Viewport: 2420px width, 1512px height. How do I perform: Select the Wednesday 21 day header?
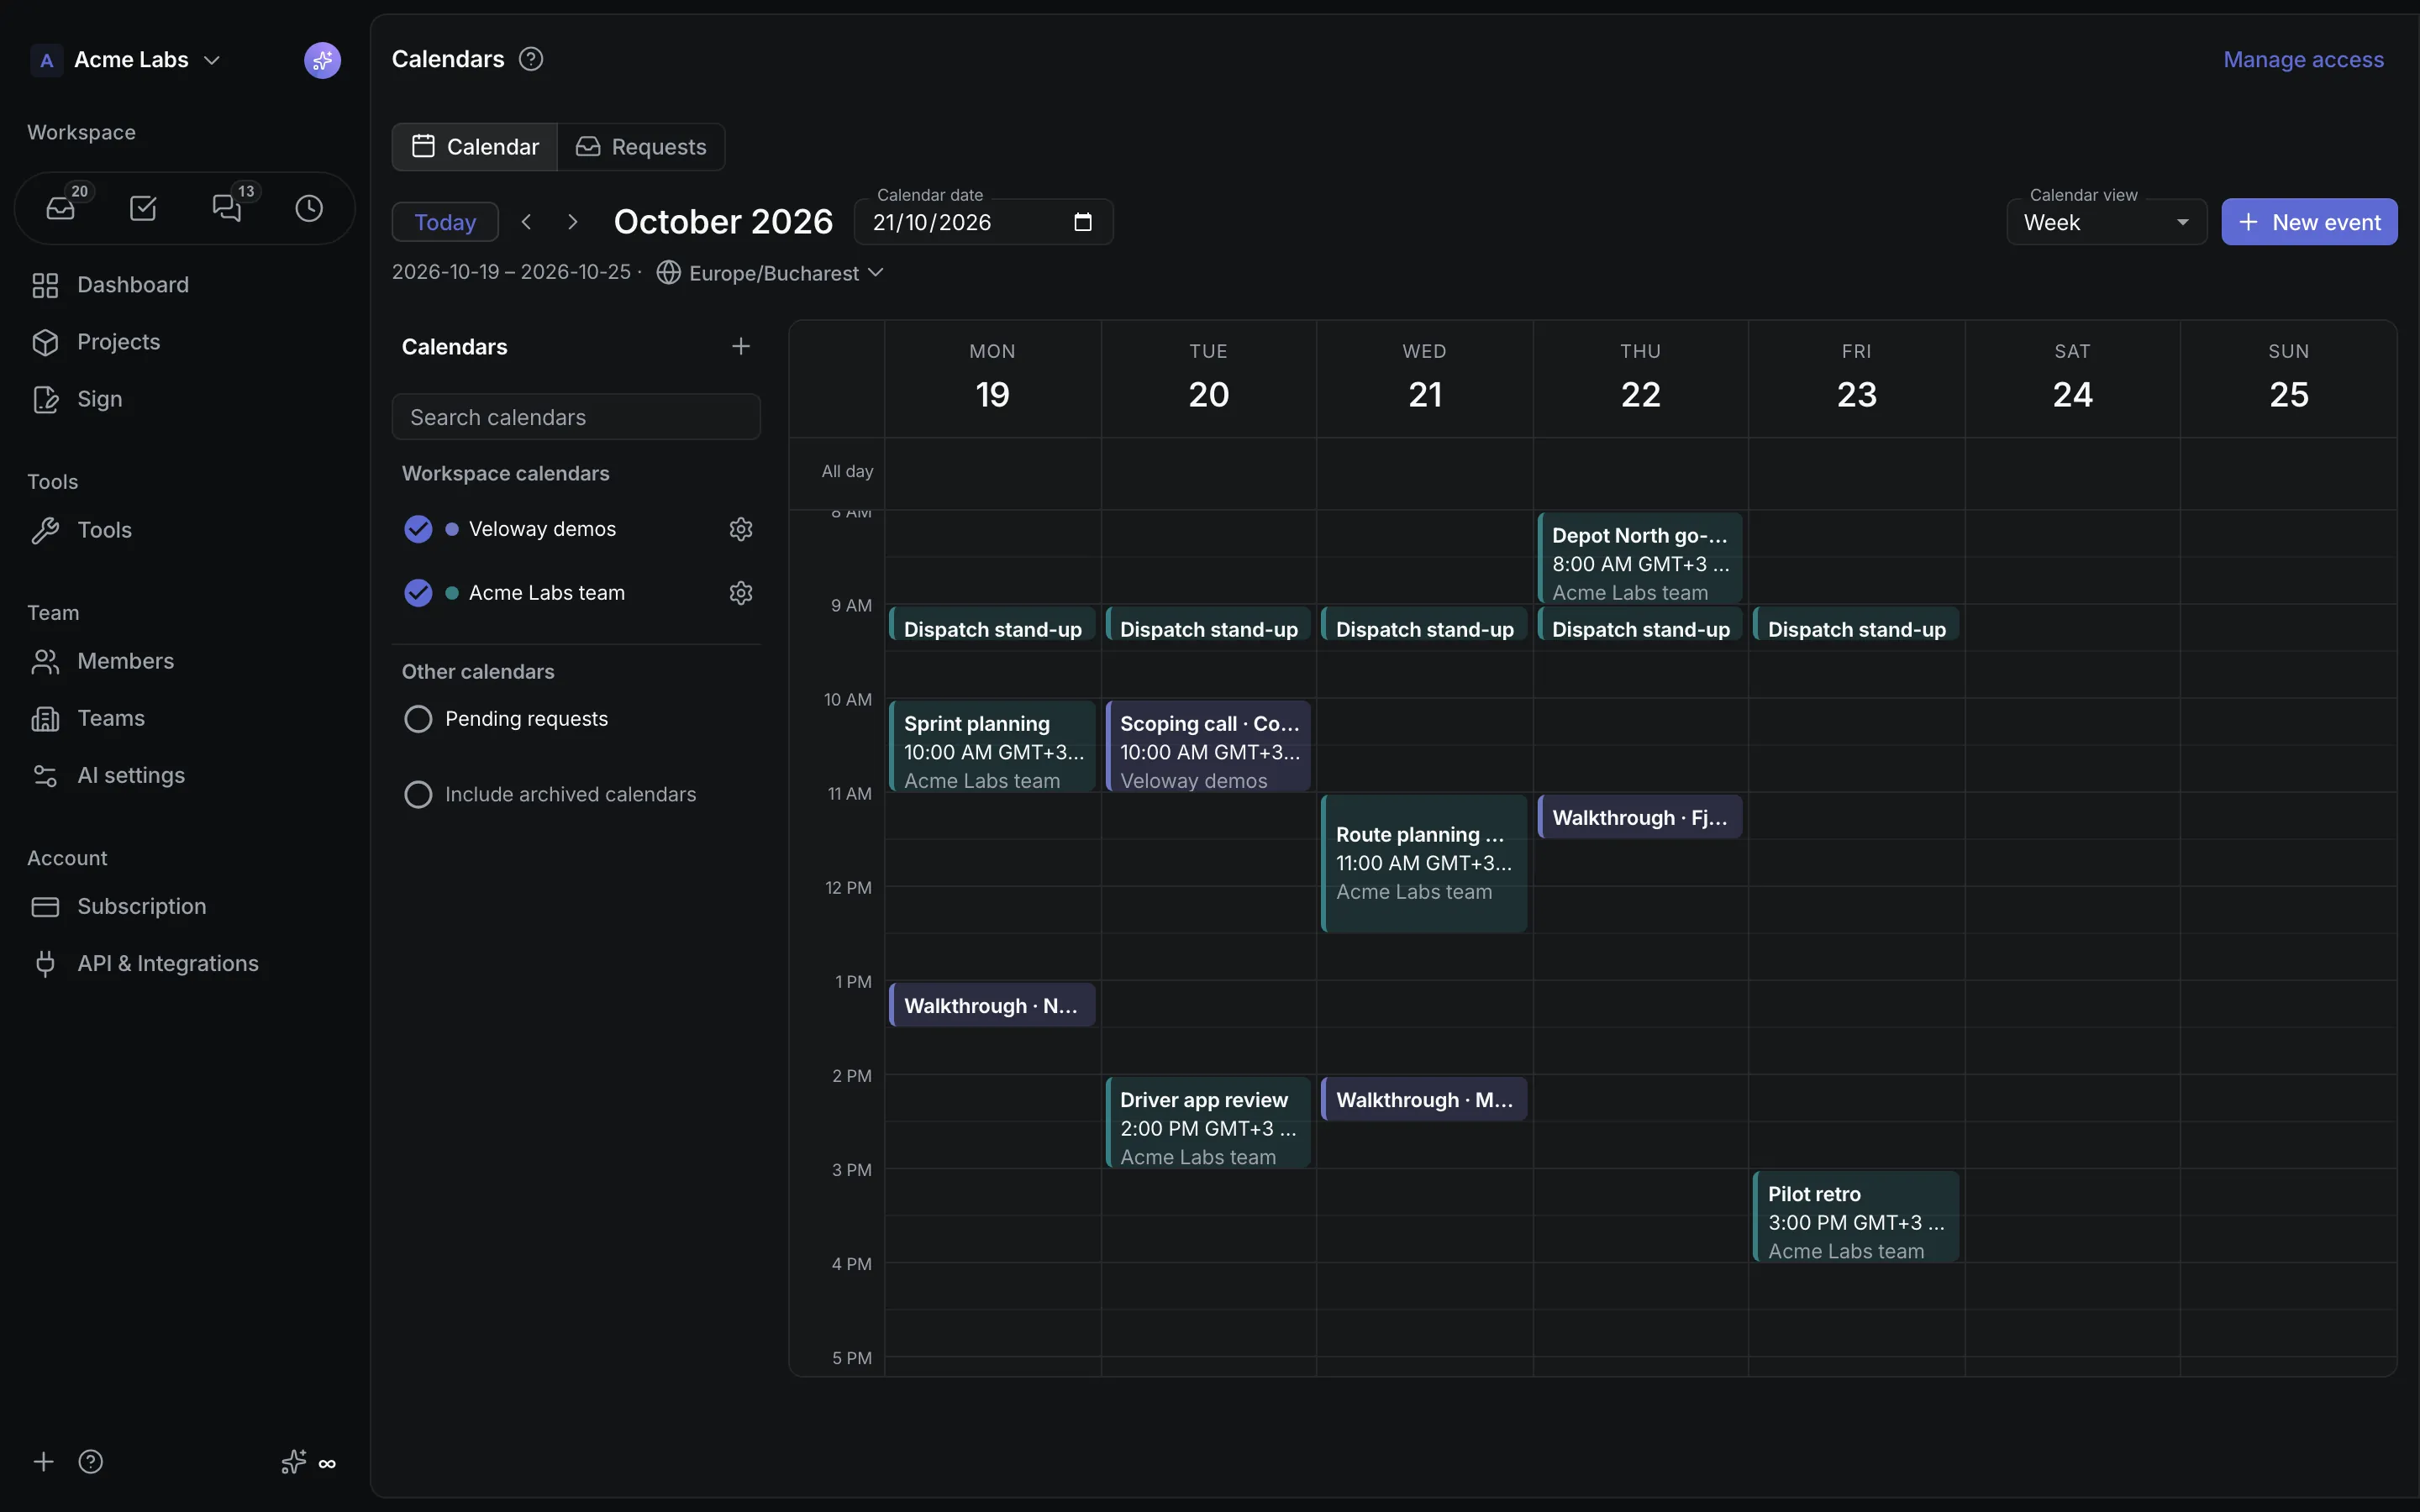(x=1424, y=379)
